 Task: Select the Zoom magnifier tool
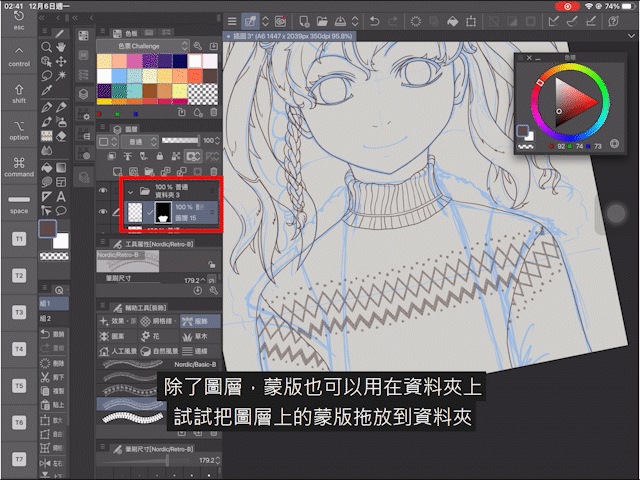coord(47,47)
